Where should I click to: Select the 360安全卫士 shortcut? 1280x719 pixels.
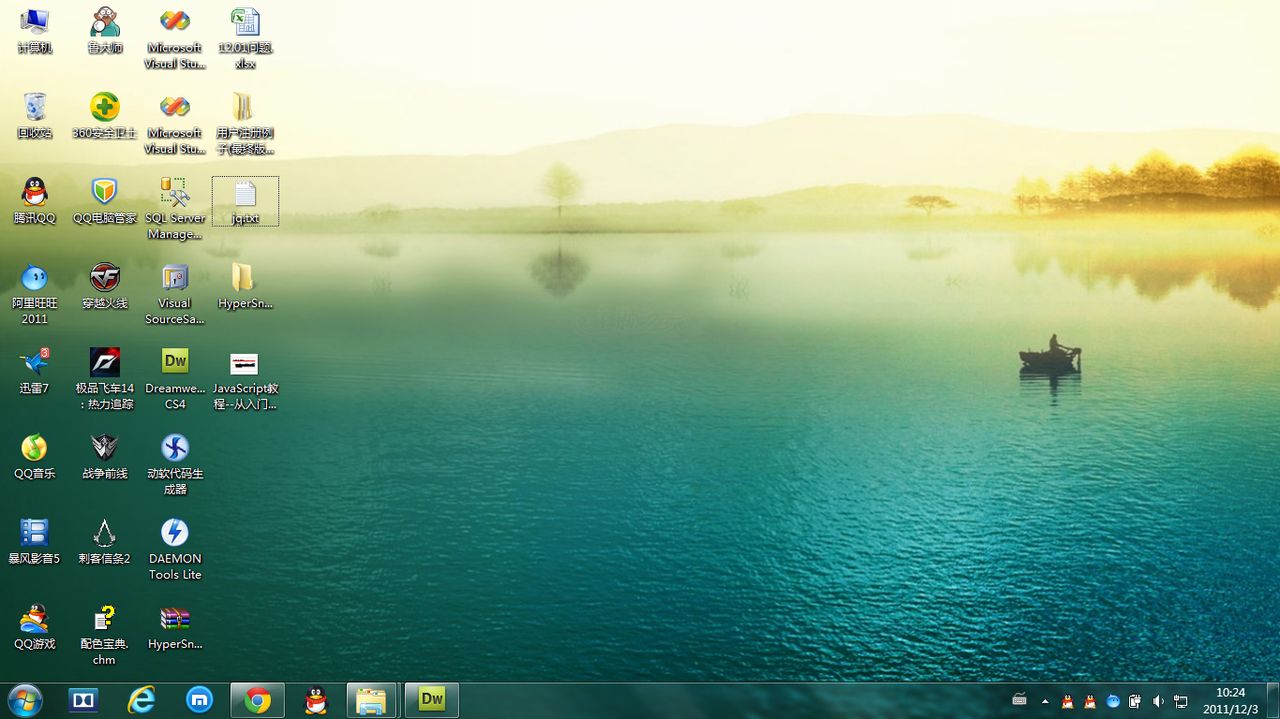coord(104,116)
